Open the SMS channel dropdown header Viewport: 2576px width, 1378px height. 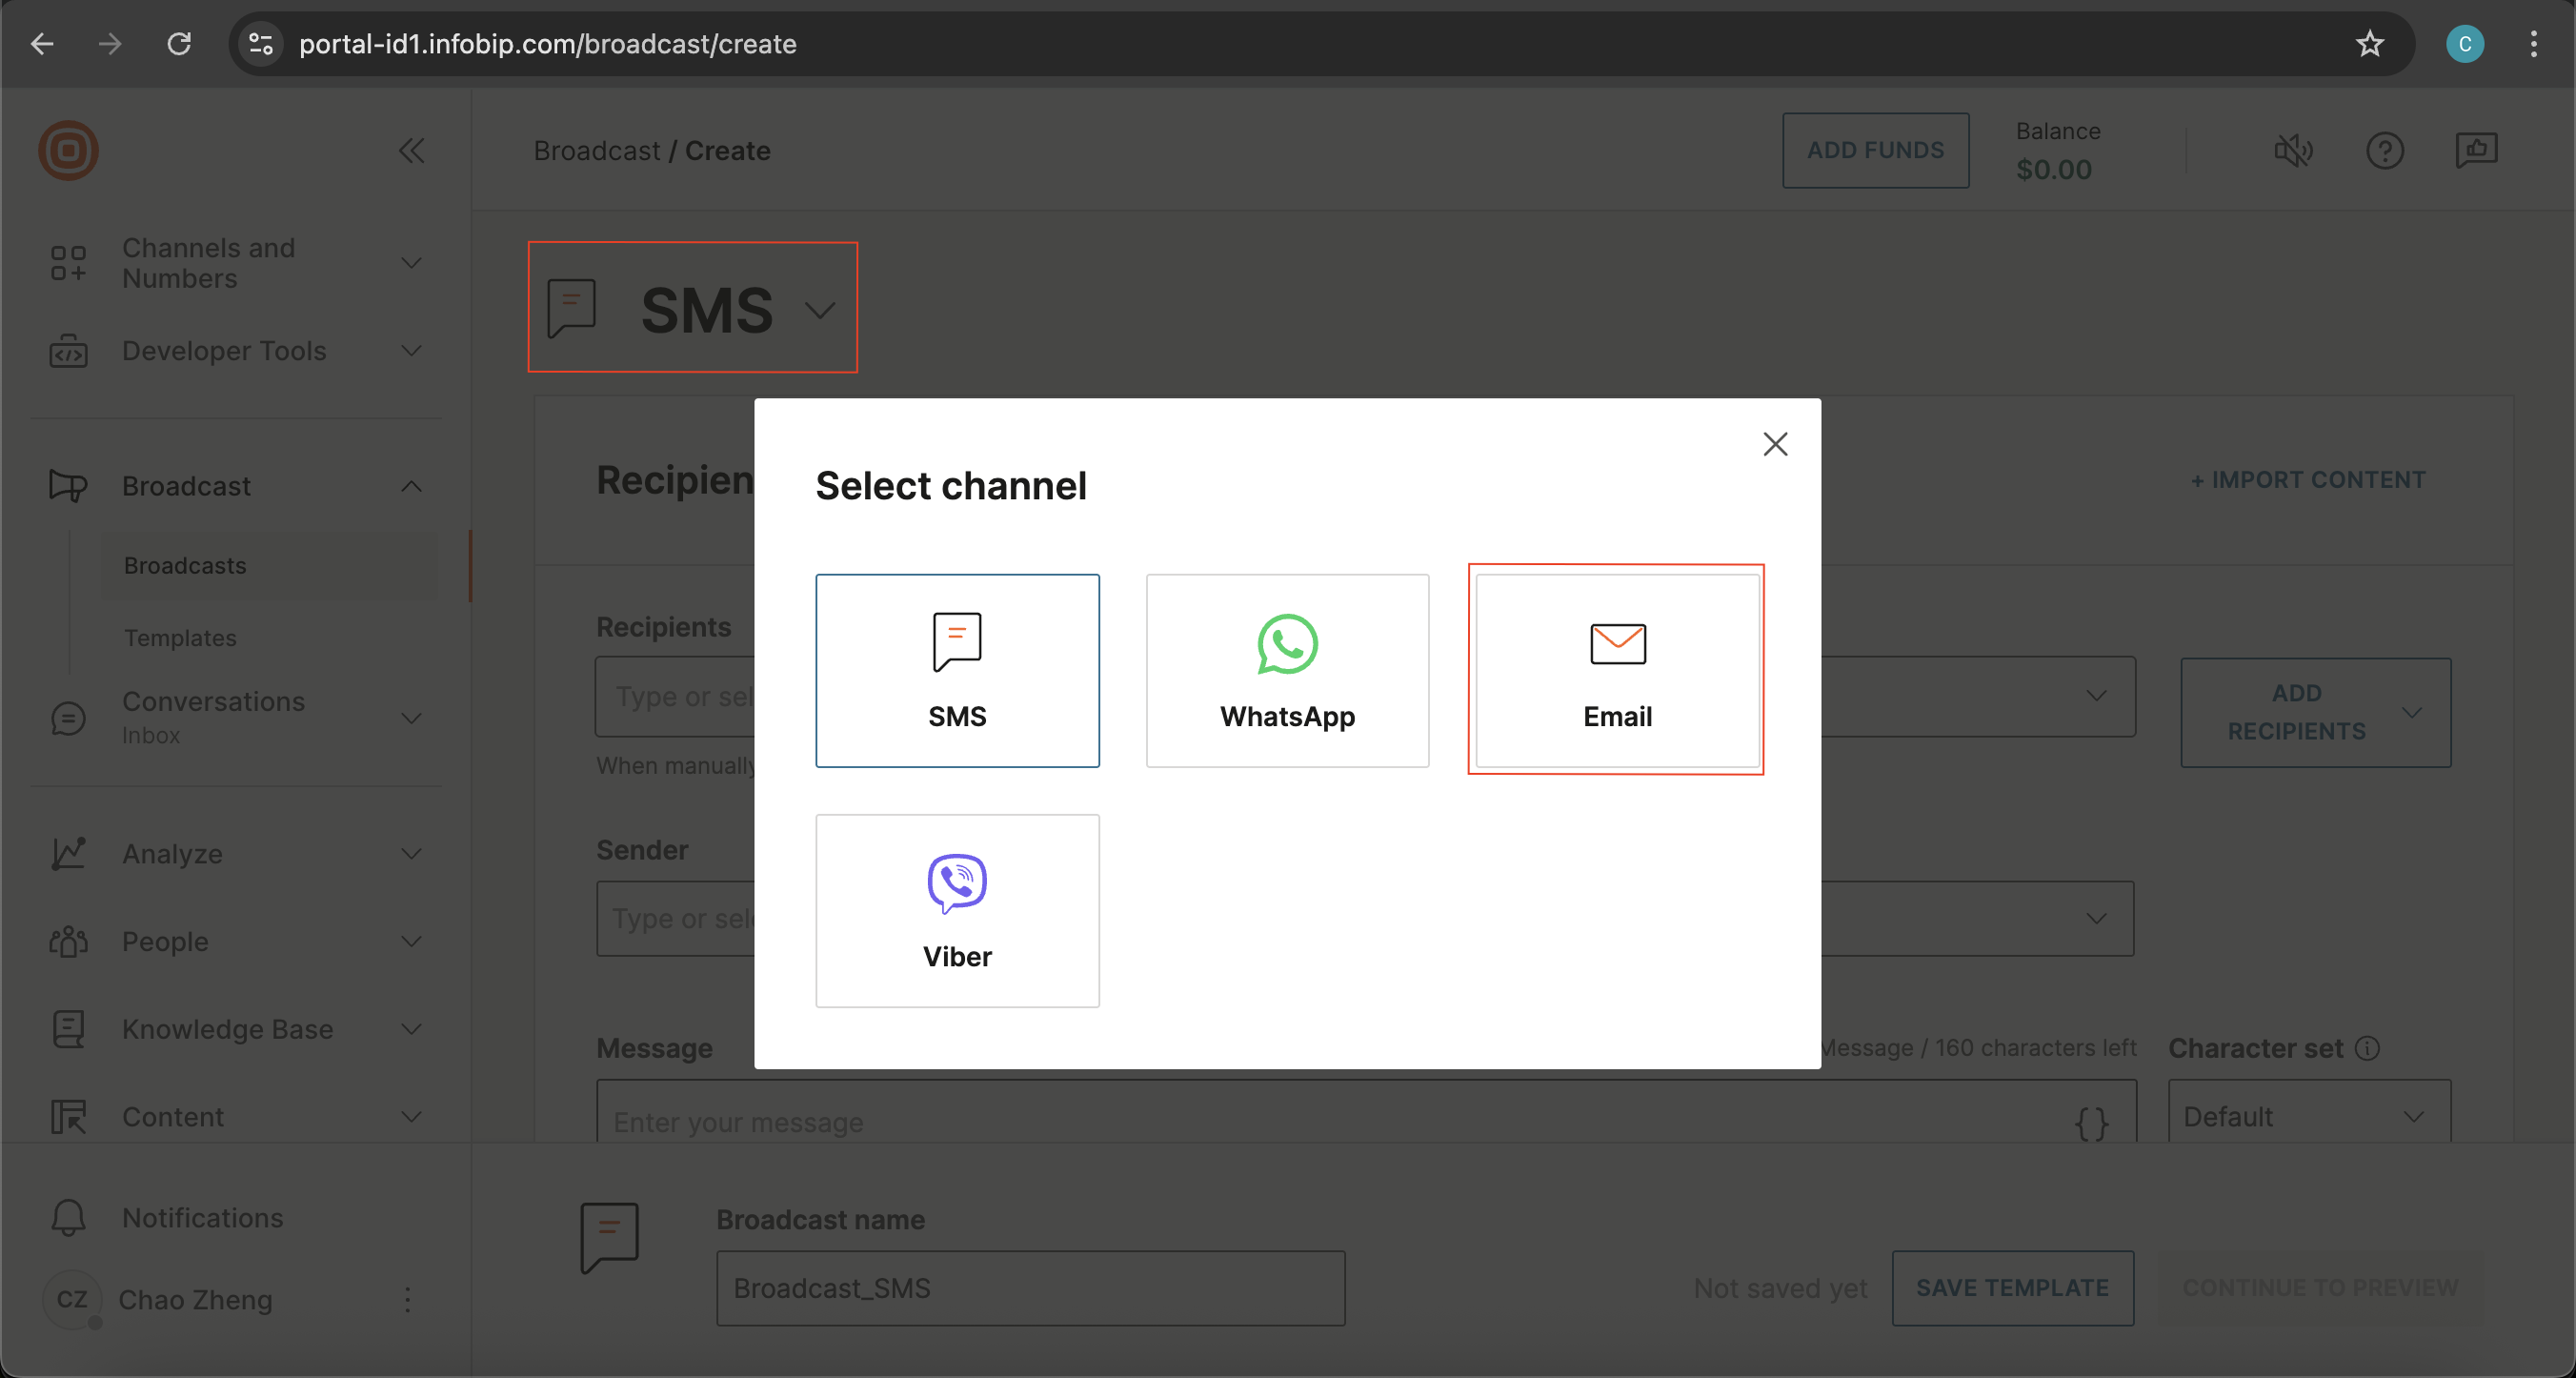(692, 308)
